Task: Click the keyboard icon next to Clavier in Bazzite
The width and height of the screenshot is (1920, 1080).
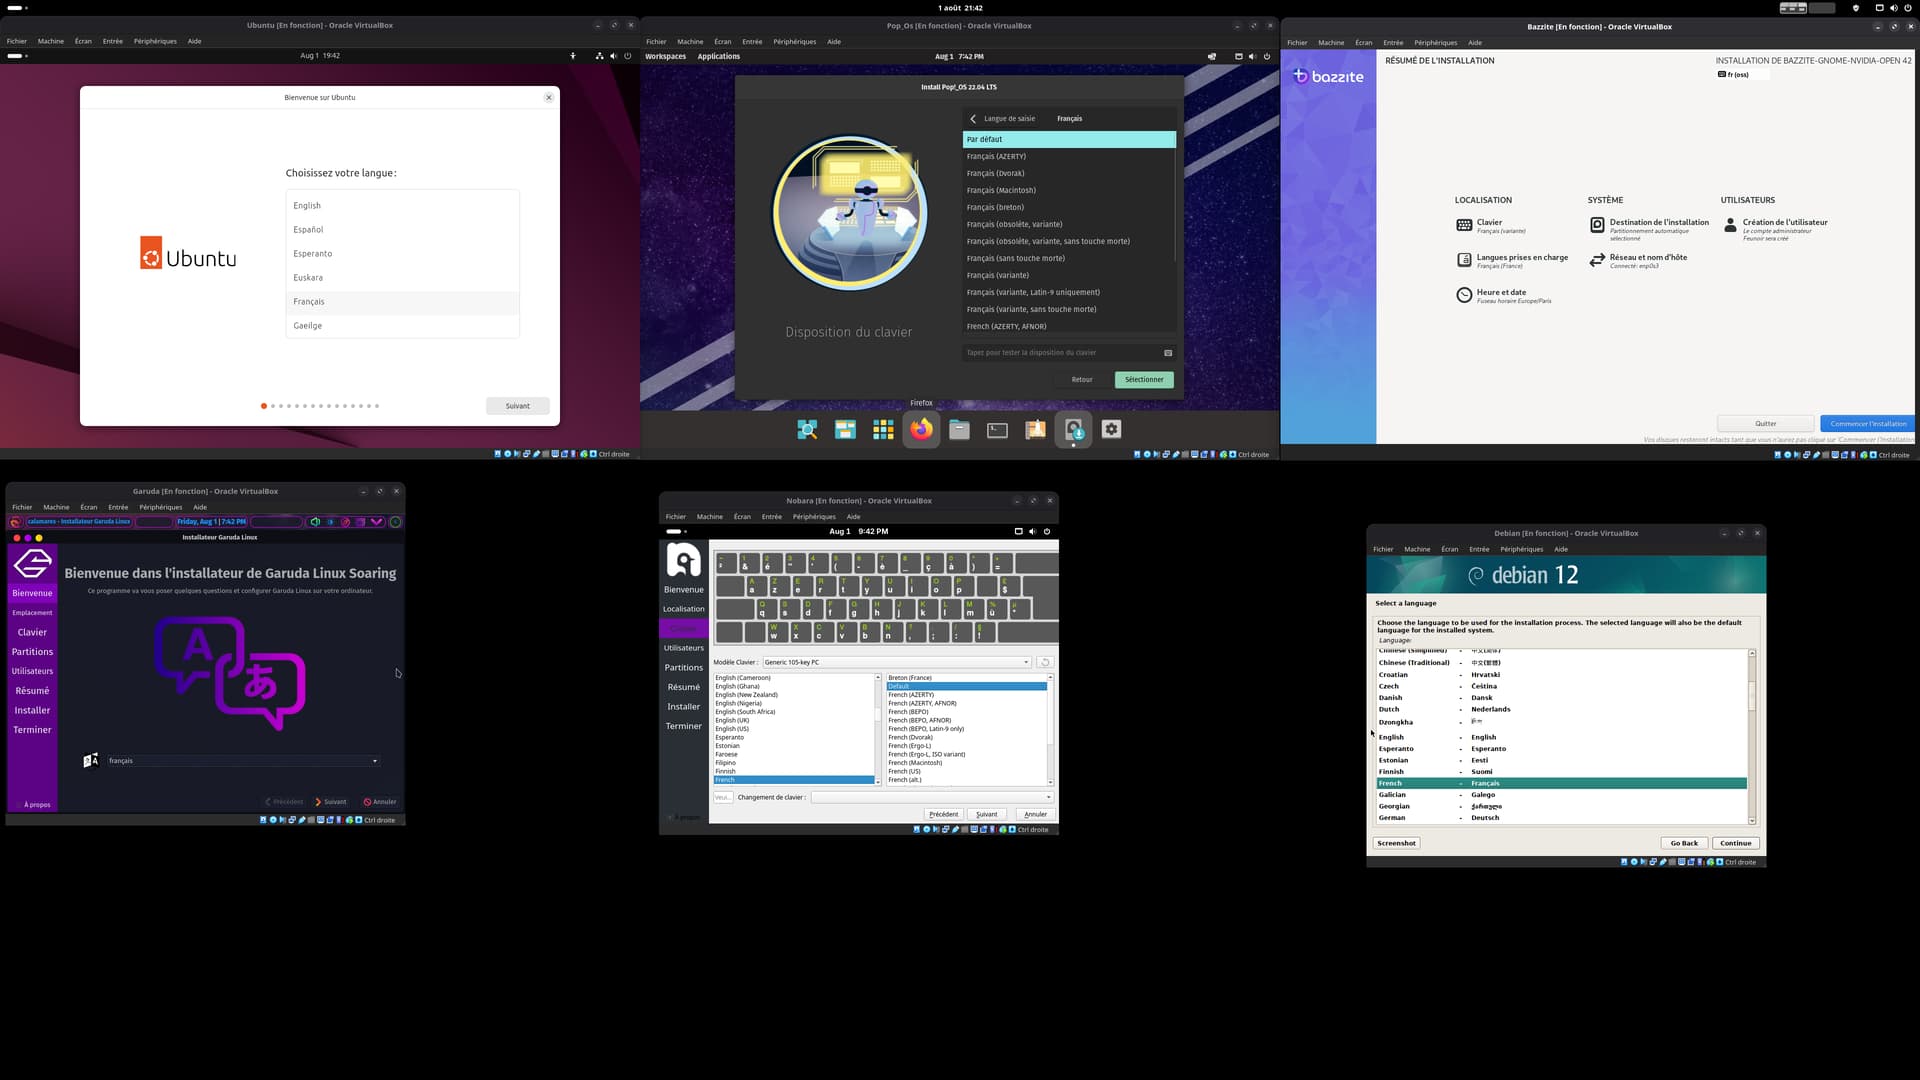Action: coord(1464,226)
